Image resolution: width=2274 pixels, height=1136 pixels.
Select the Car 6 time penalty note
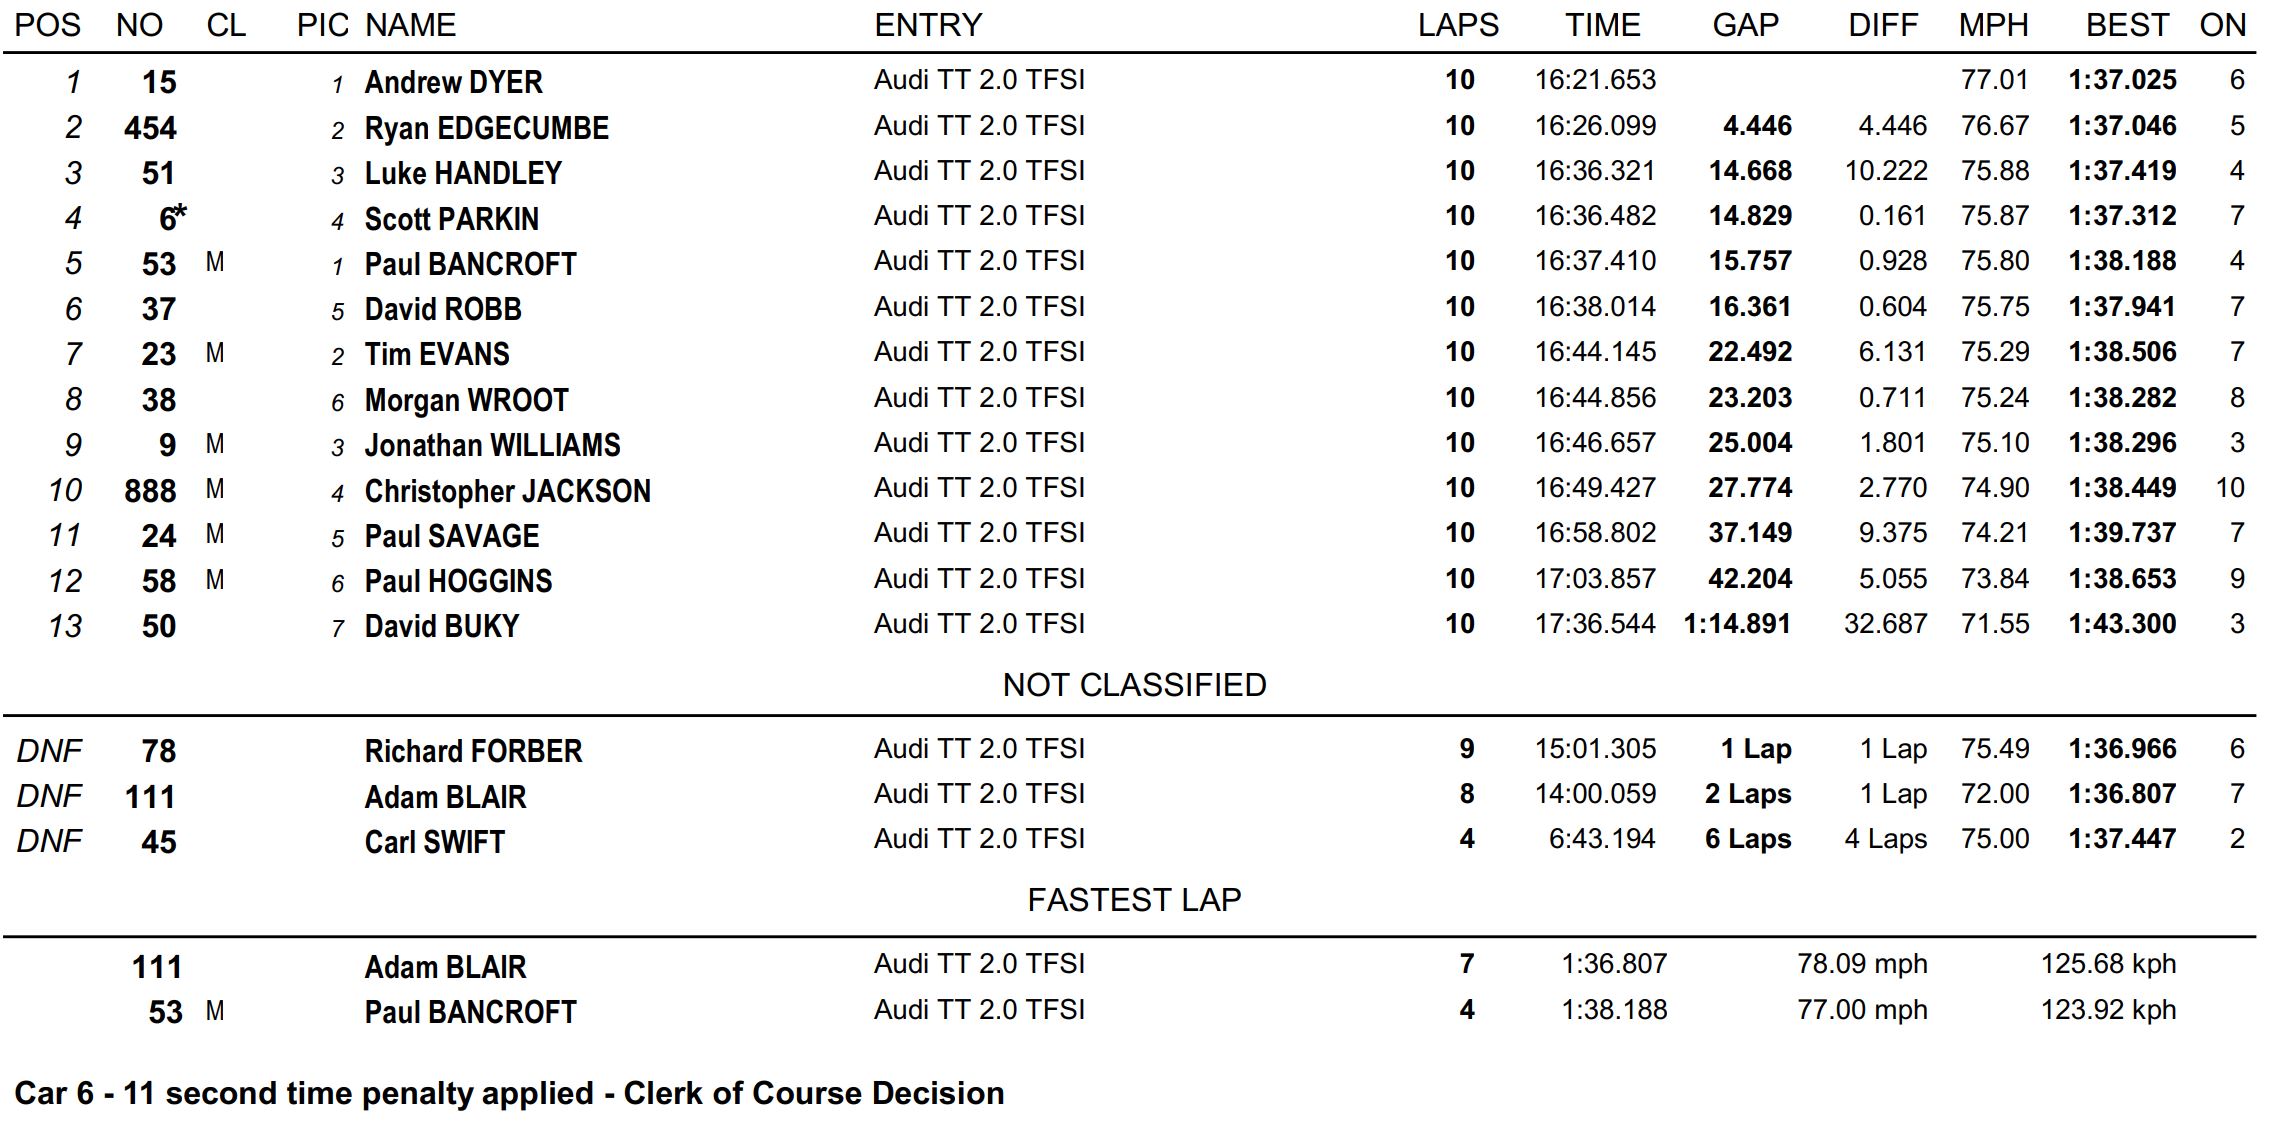(509, 1093)
